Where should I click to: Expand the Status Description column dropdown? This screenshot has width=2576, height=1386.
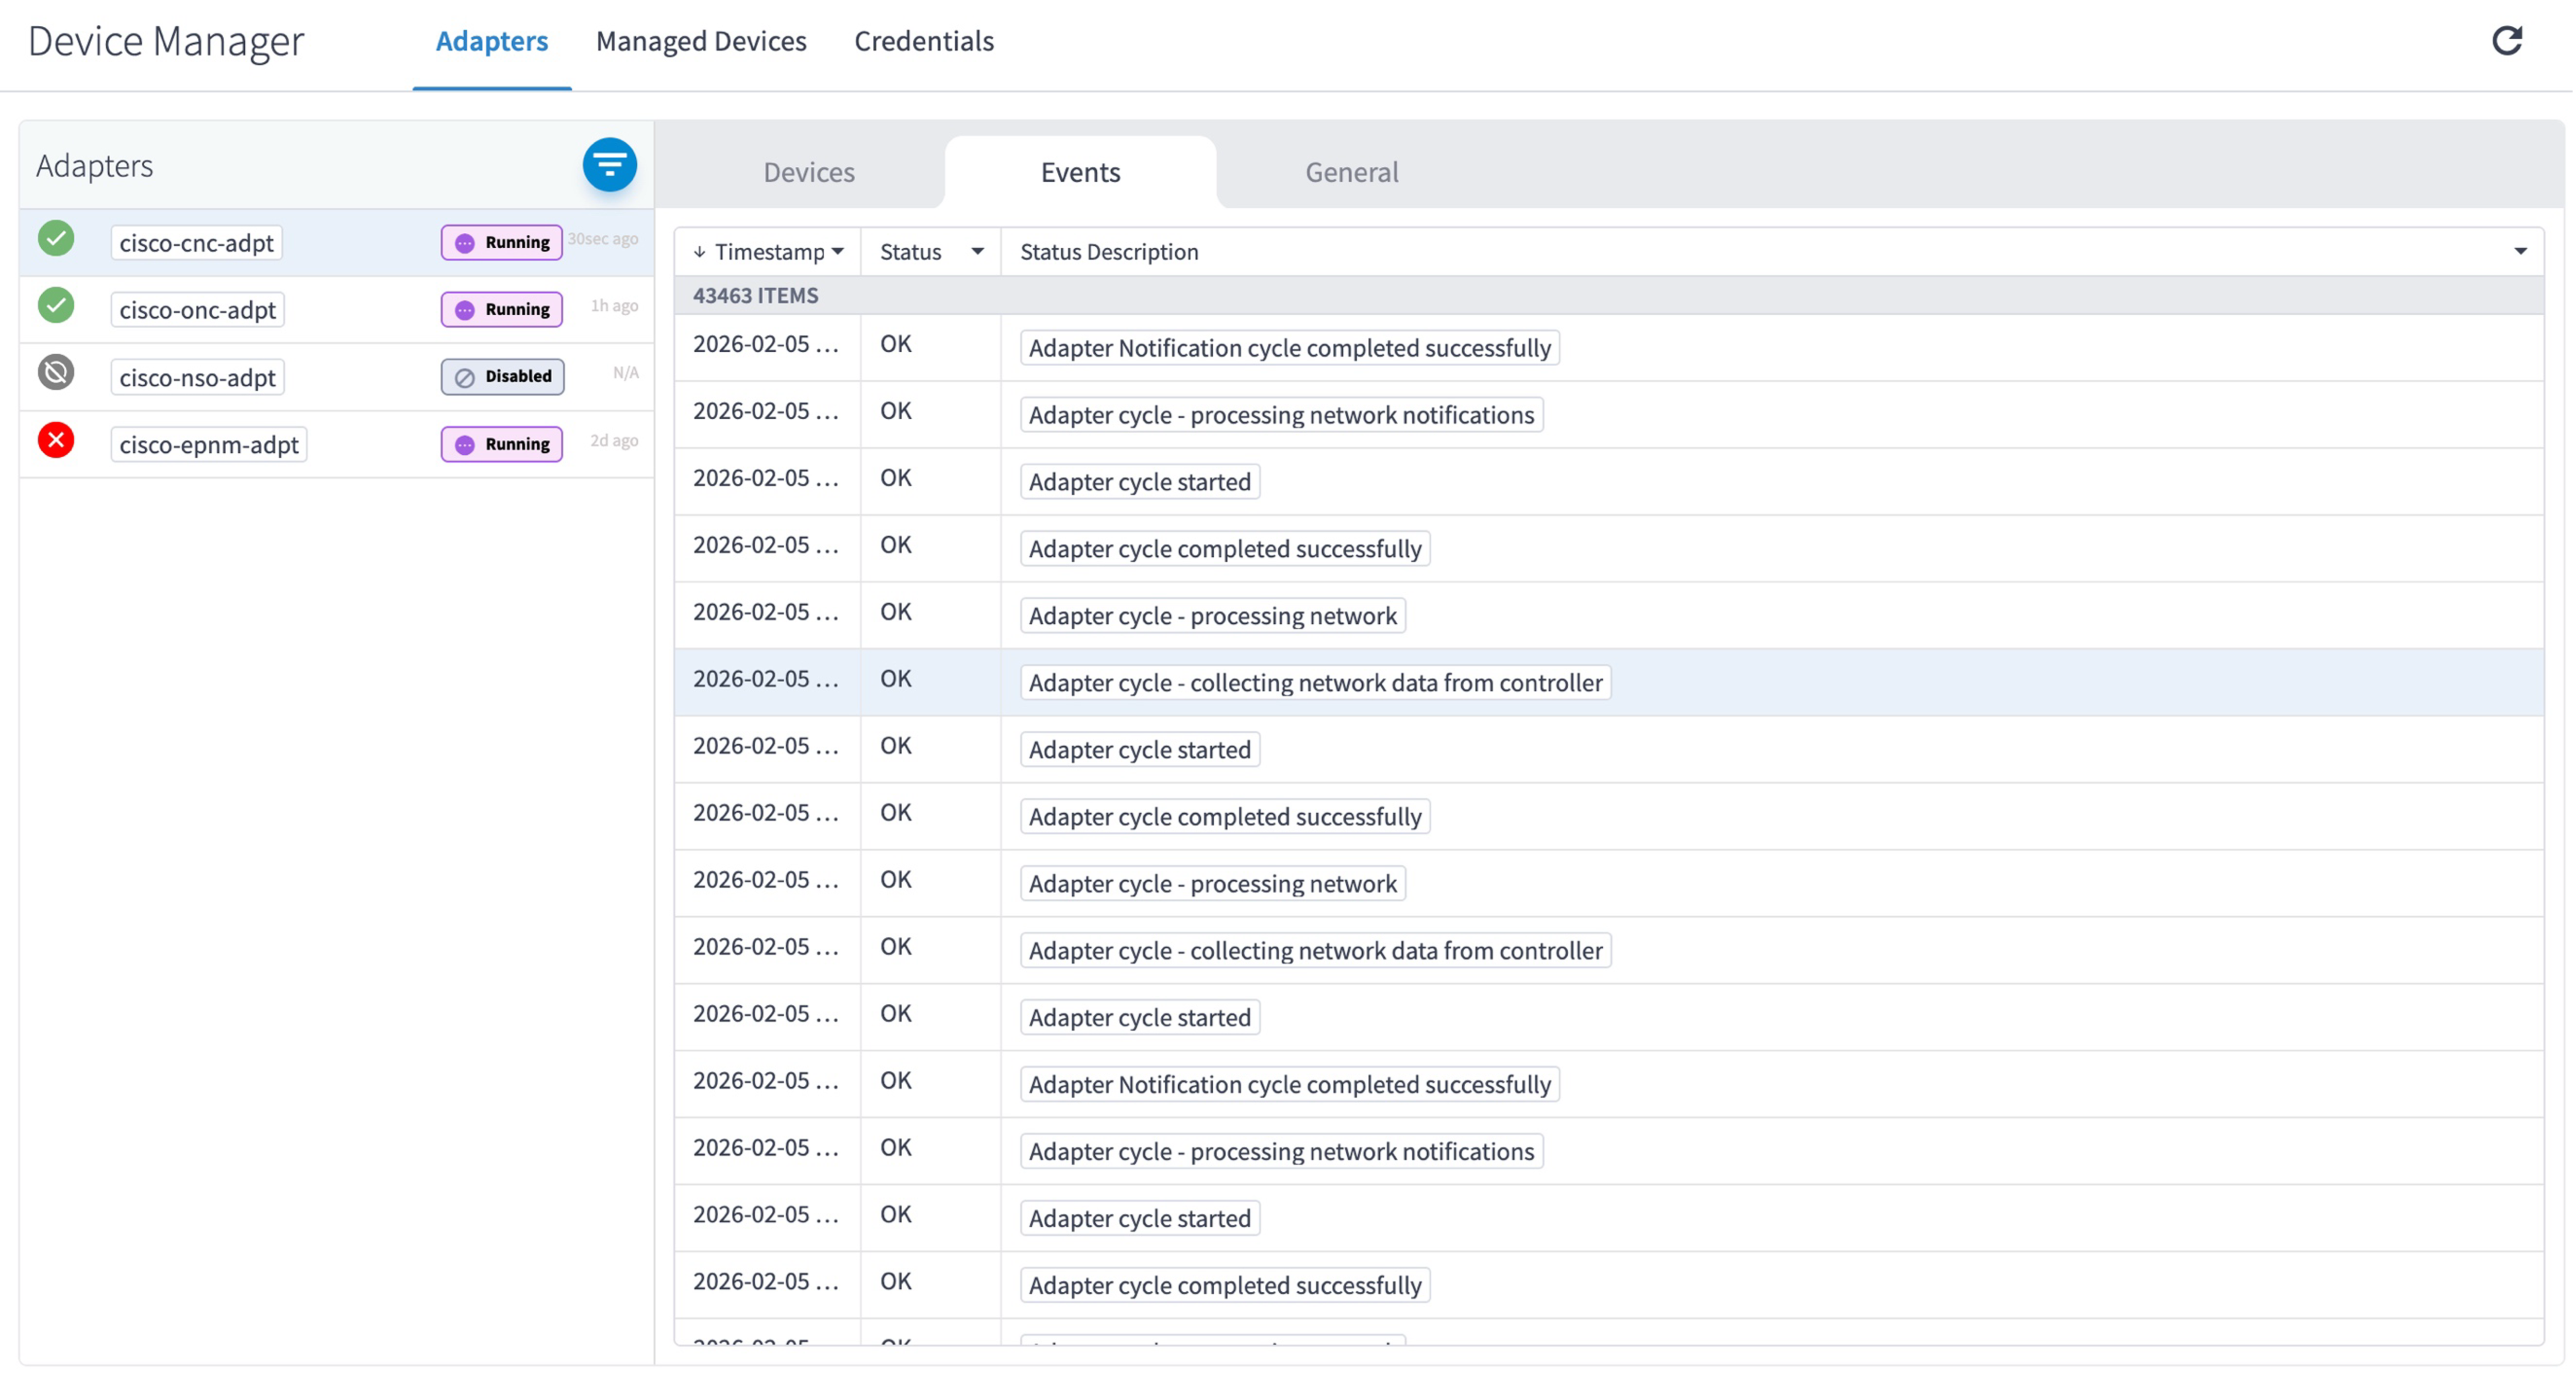pyautogui.click(x=2520, y=252)
